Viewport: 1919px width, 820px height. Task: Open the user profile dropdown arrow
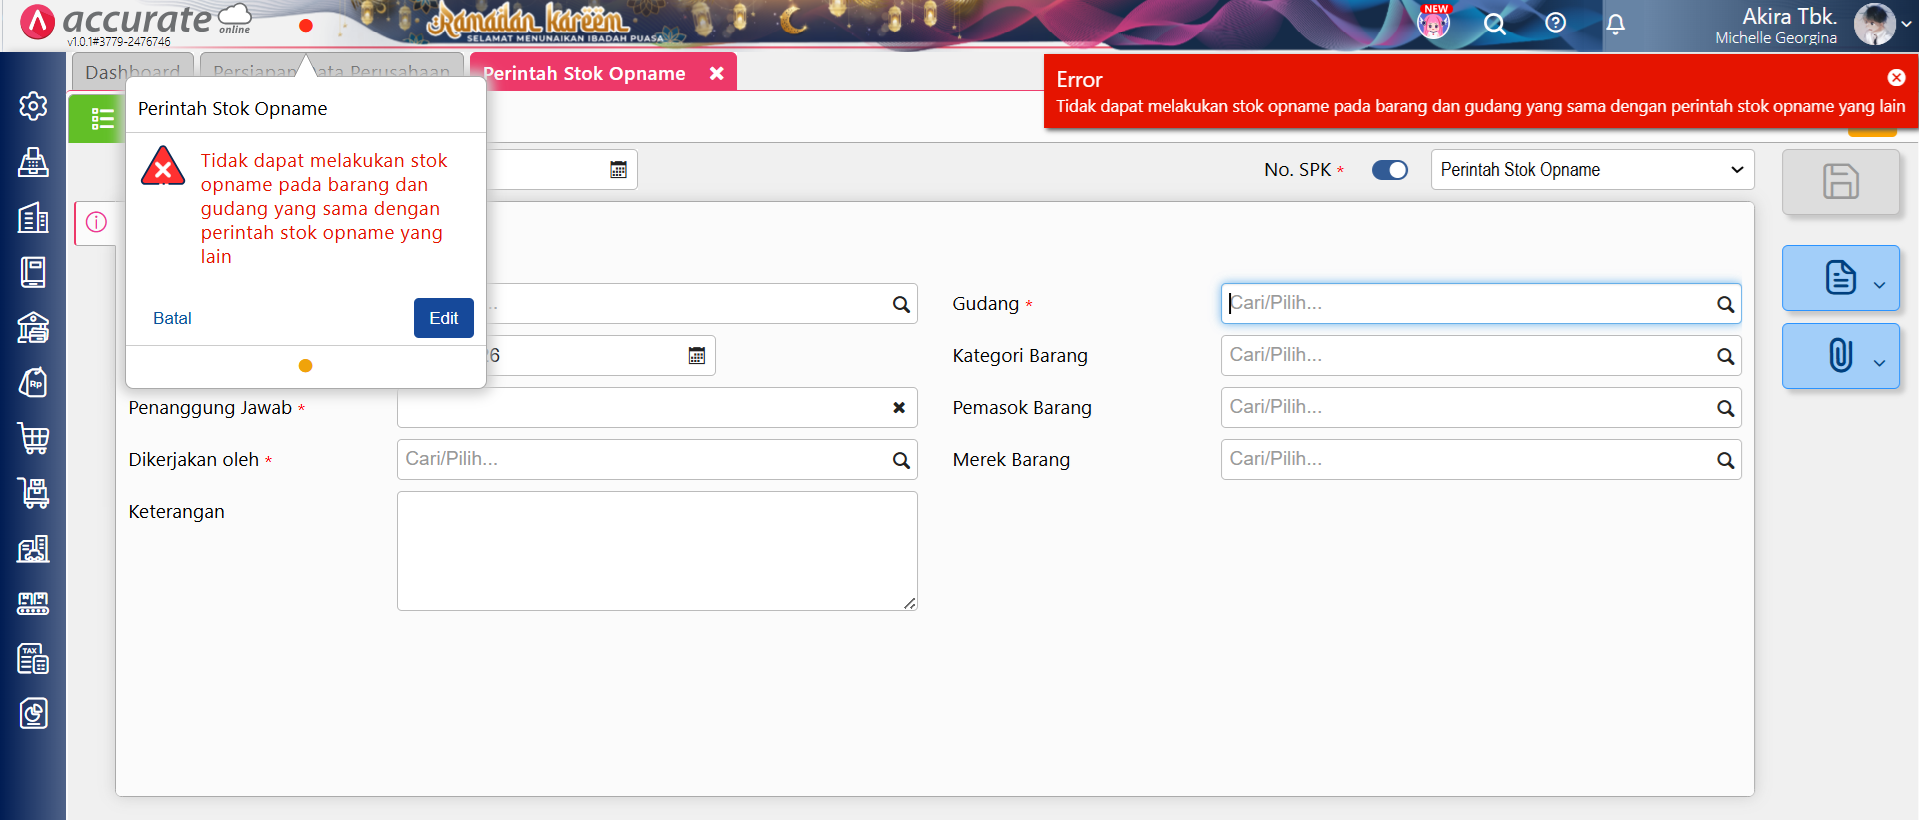click(1906, 24)
